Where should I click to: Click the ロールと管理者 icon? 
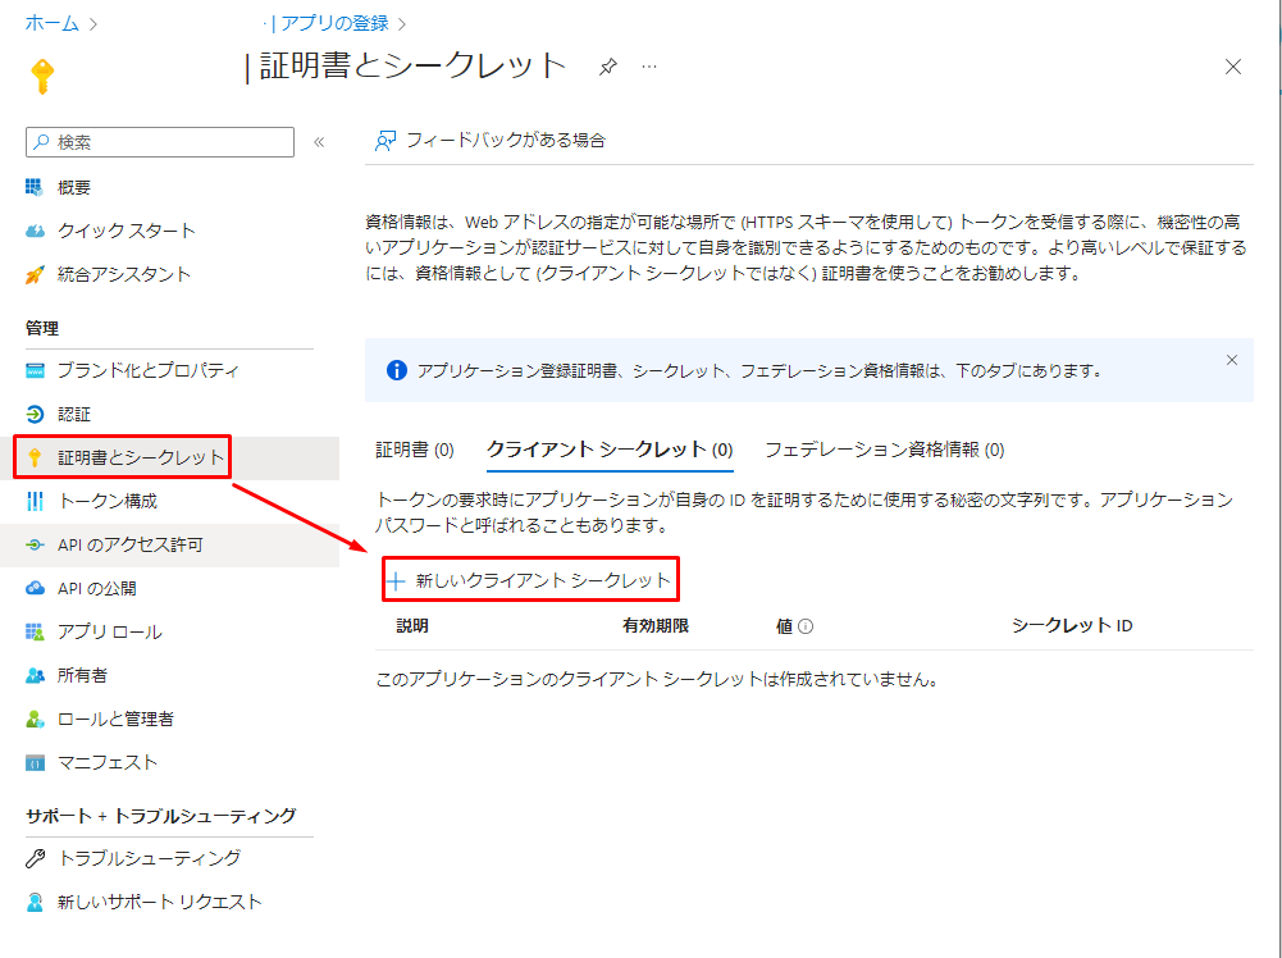pos(35,719)
